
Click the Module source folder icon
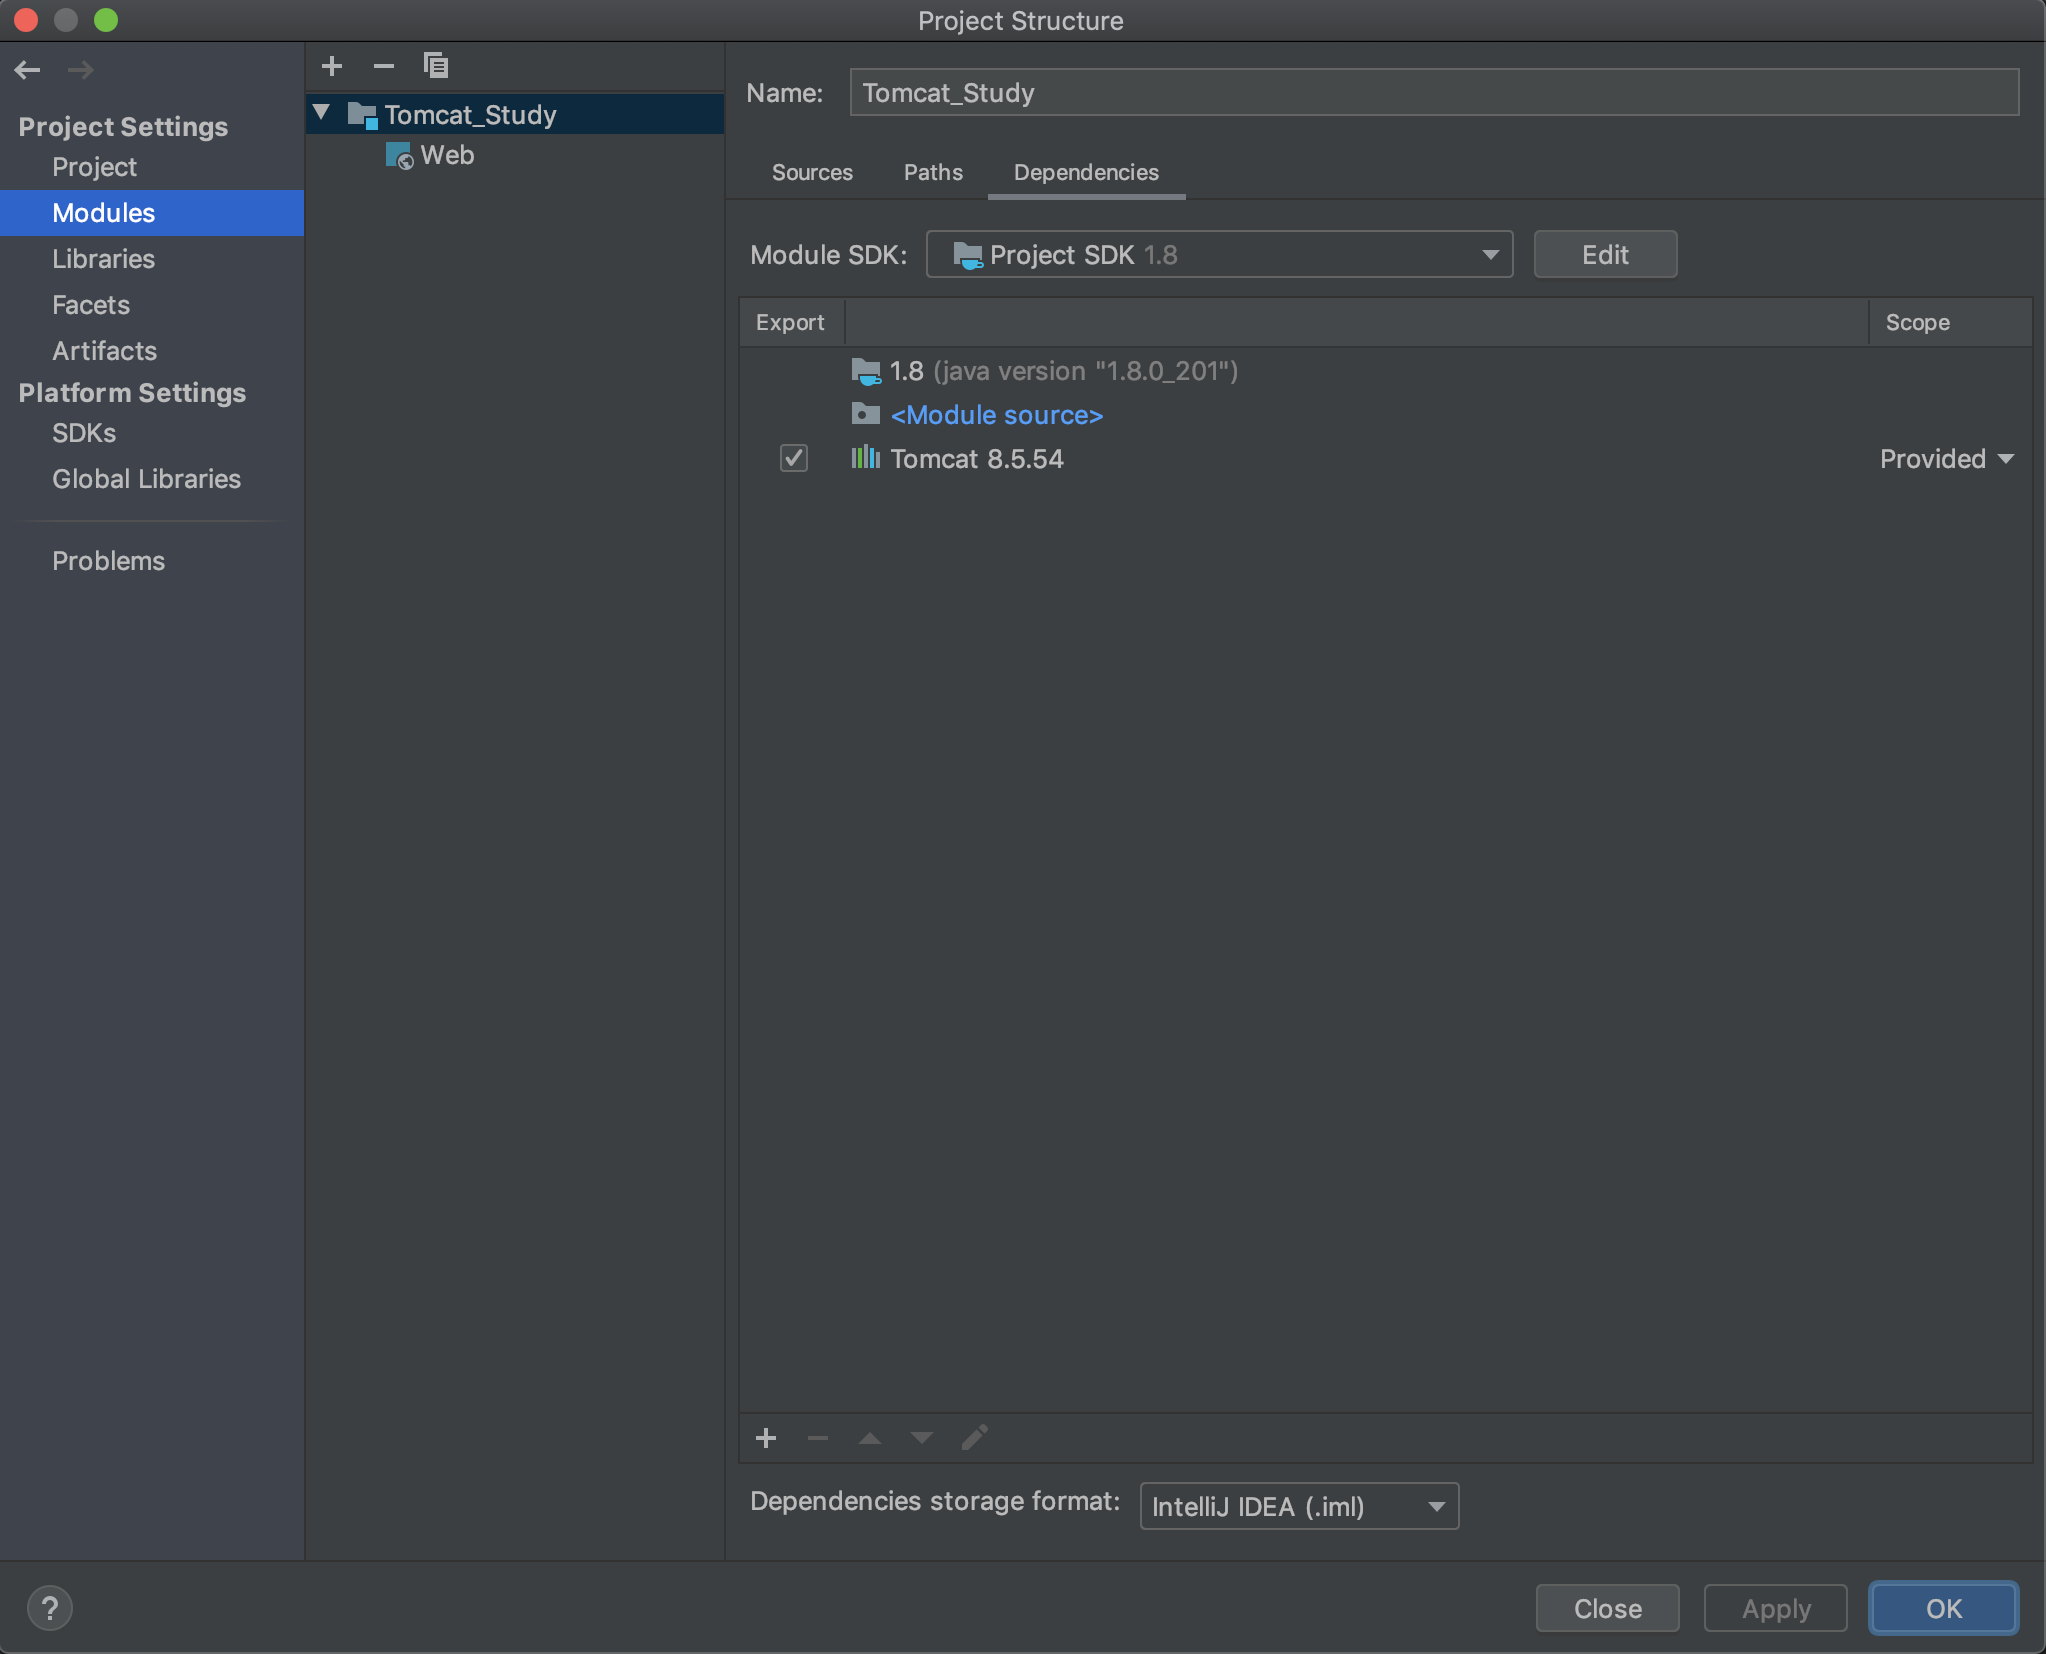point(866,414)
